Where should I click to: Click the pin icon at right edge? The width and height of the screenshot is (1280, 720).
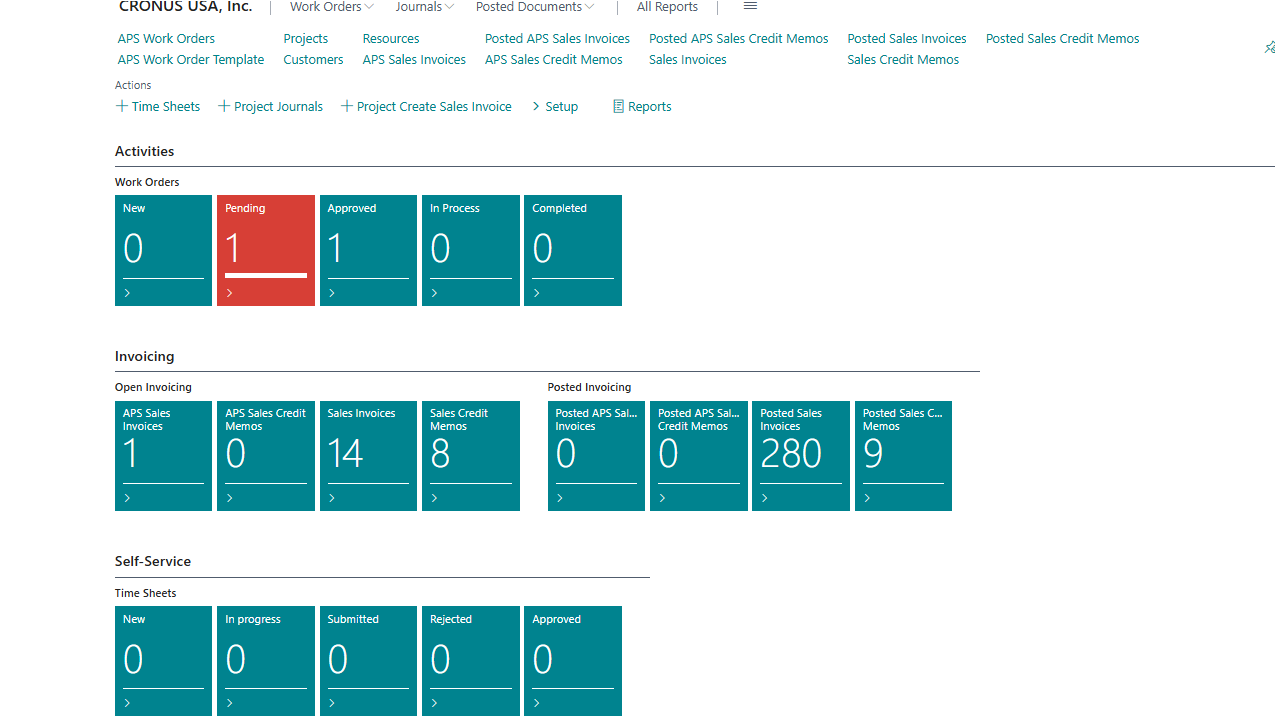coord(1270,47)
